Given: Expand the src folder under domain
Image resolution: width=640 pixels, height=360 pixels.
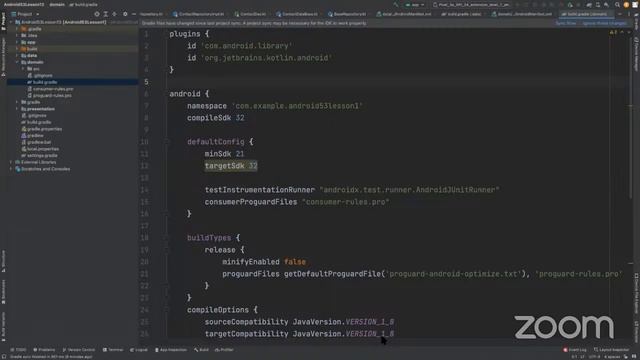Looking at the screenshot, I should [23, 69].
